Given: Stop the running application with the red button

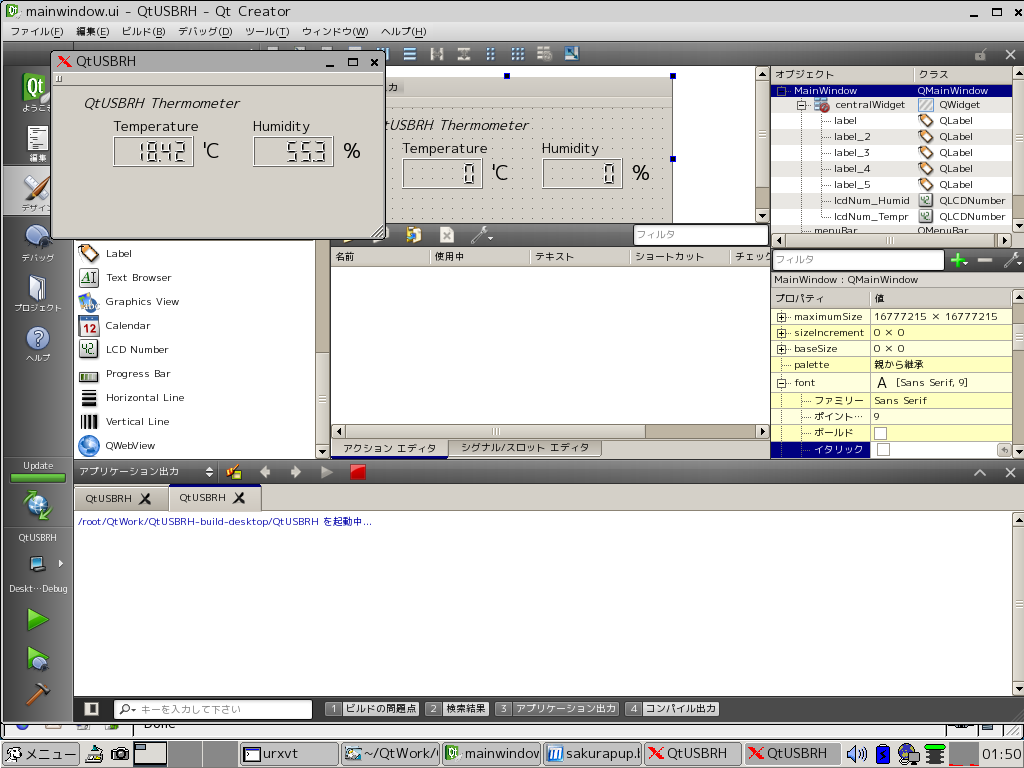Looking at the screenshot, I should [x=358, y=472].
